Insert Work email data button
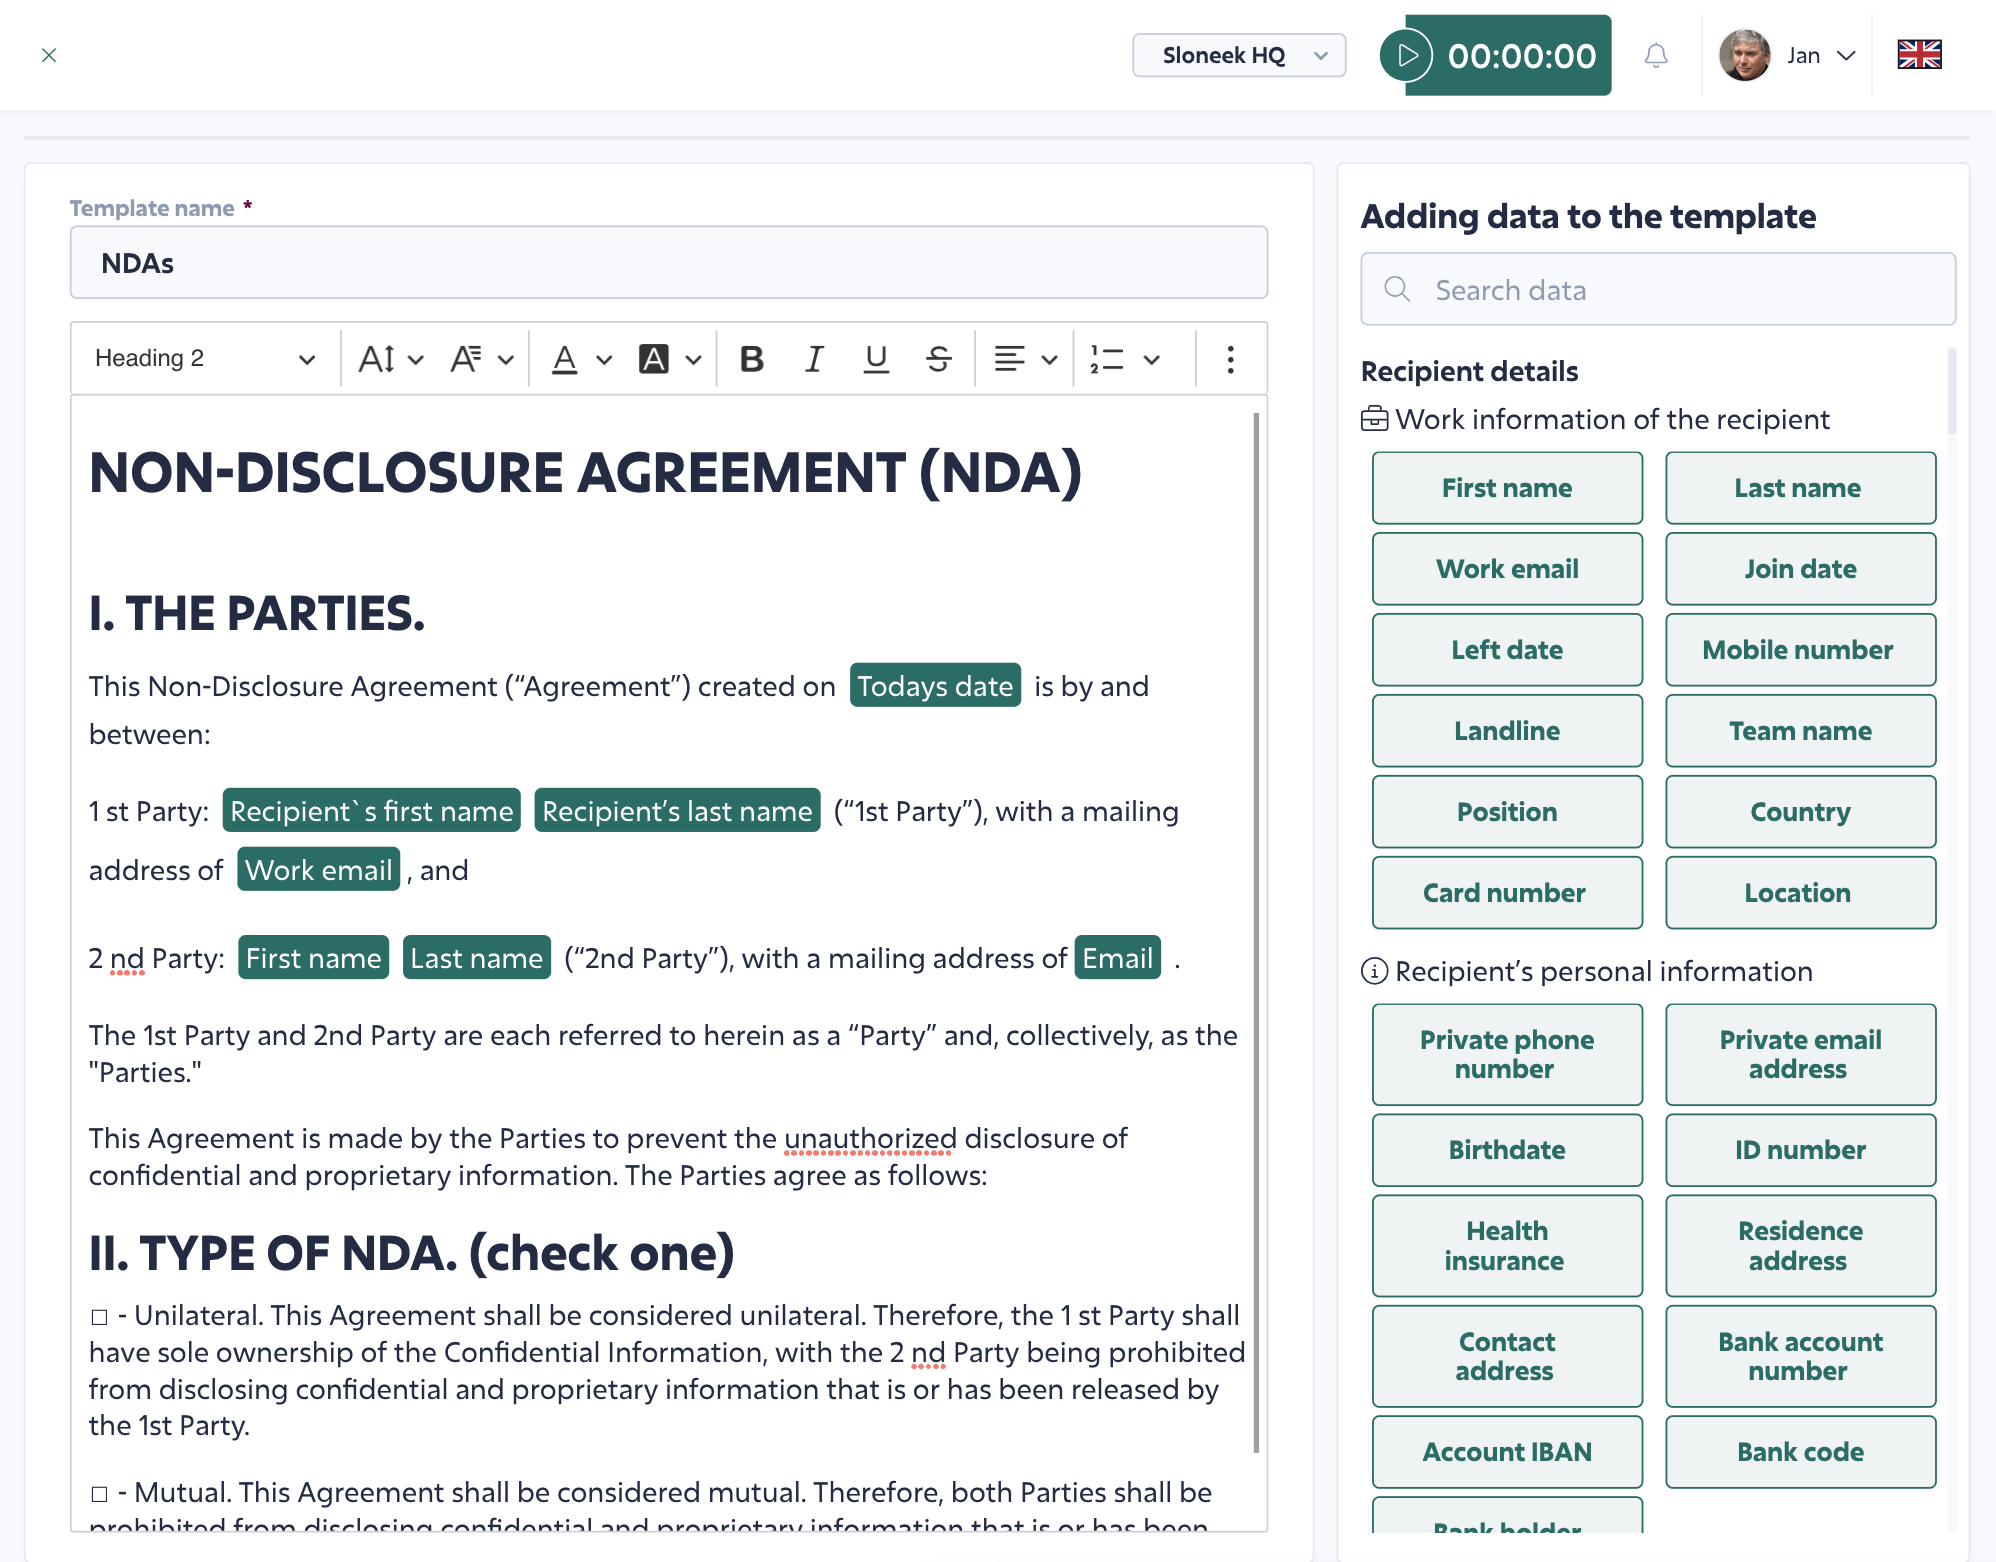The height and width of the screenshot is (1562, 1996). pos(1507,569)
